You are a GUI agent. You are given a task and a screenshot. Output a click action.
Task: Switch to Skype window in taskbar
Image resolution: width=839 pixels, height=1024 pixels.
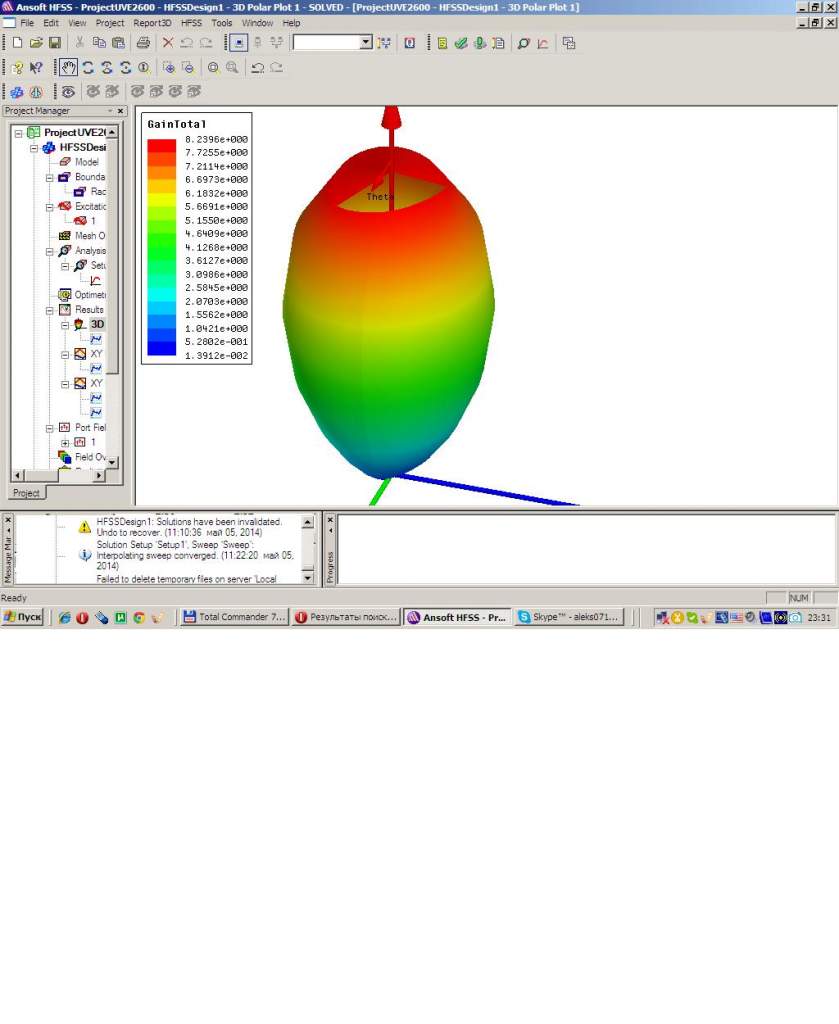click(569, 616)
